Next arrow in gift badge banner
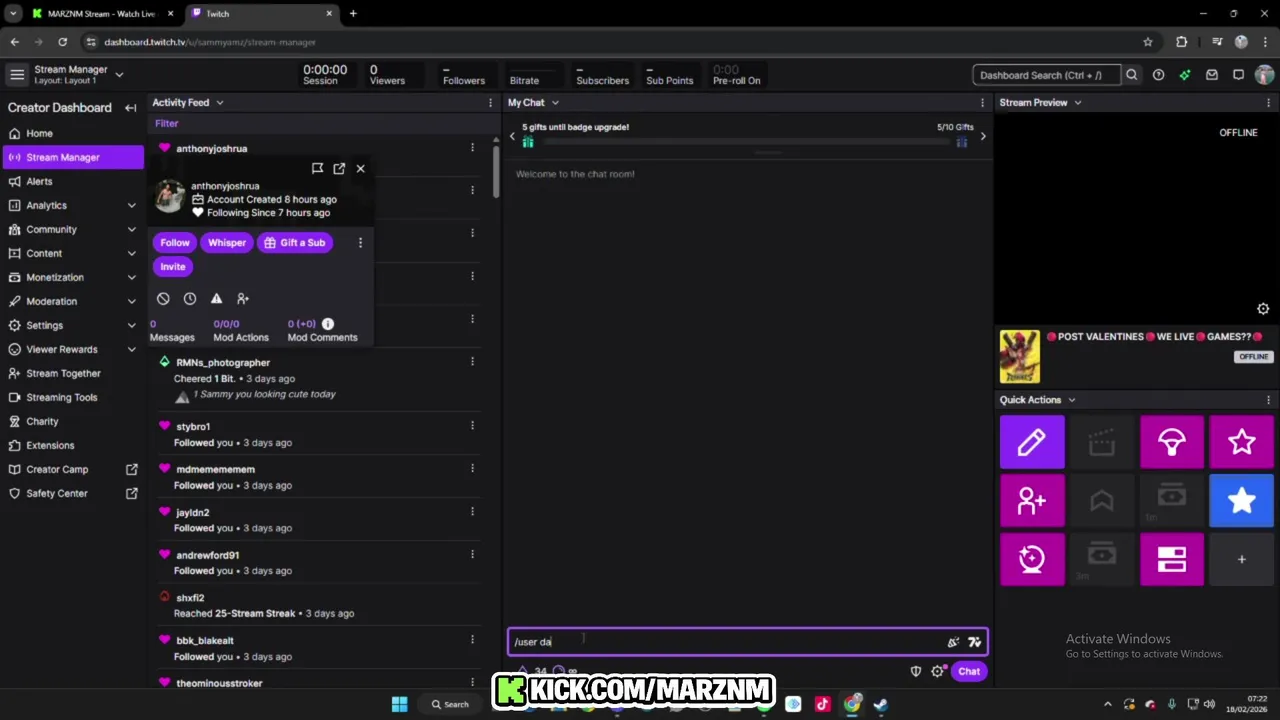 click(x=983, y=136)
